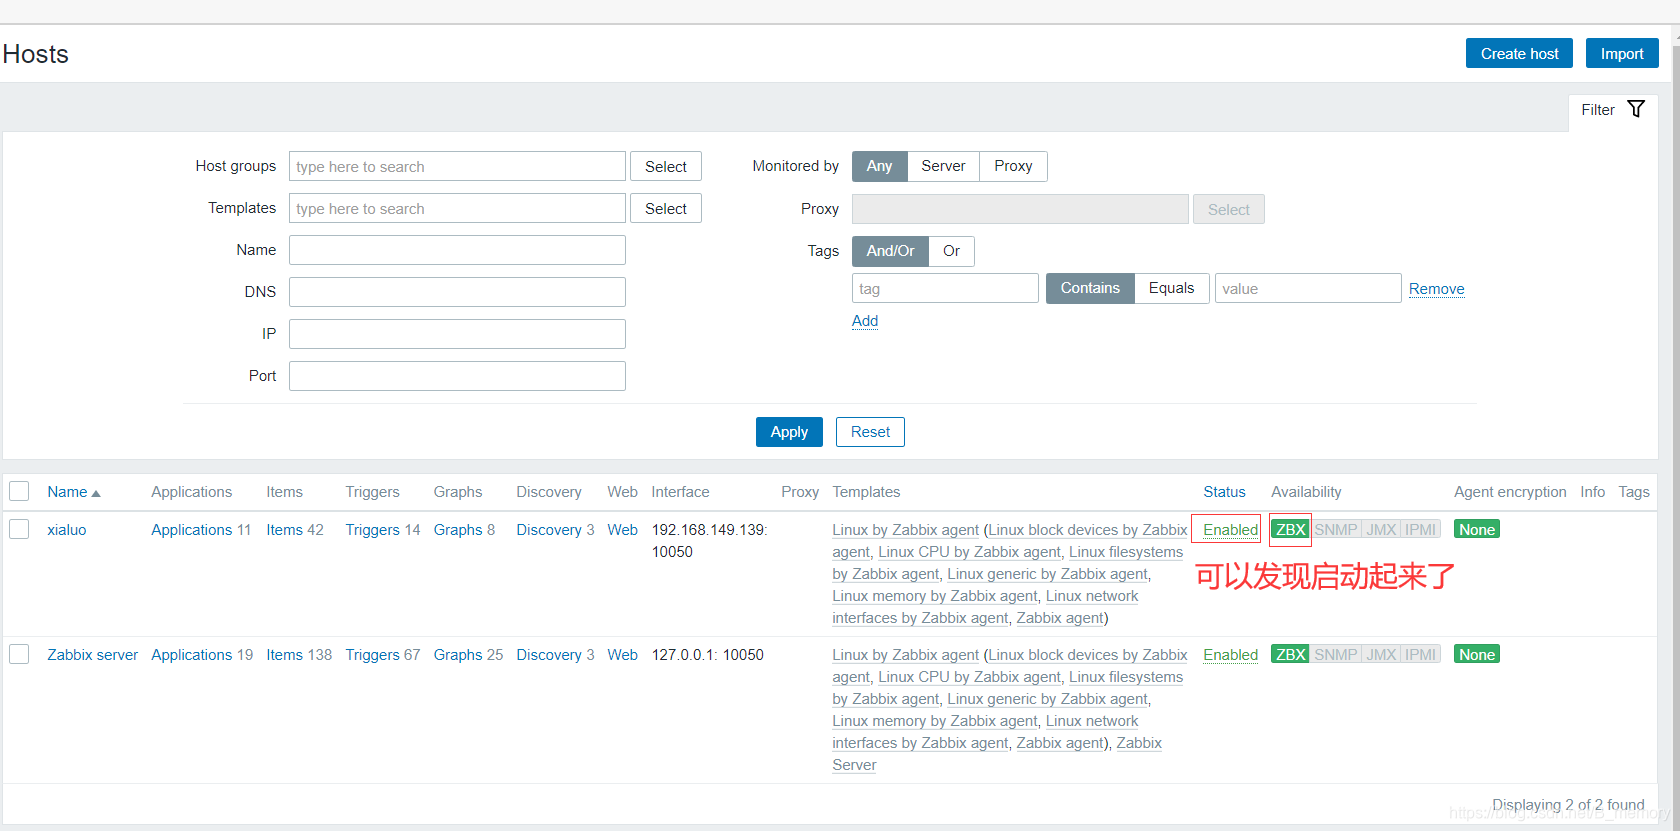Open Templates Select picker
Image resolution: width=1680 pixels, height=831 pixels.
point(666,208)
